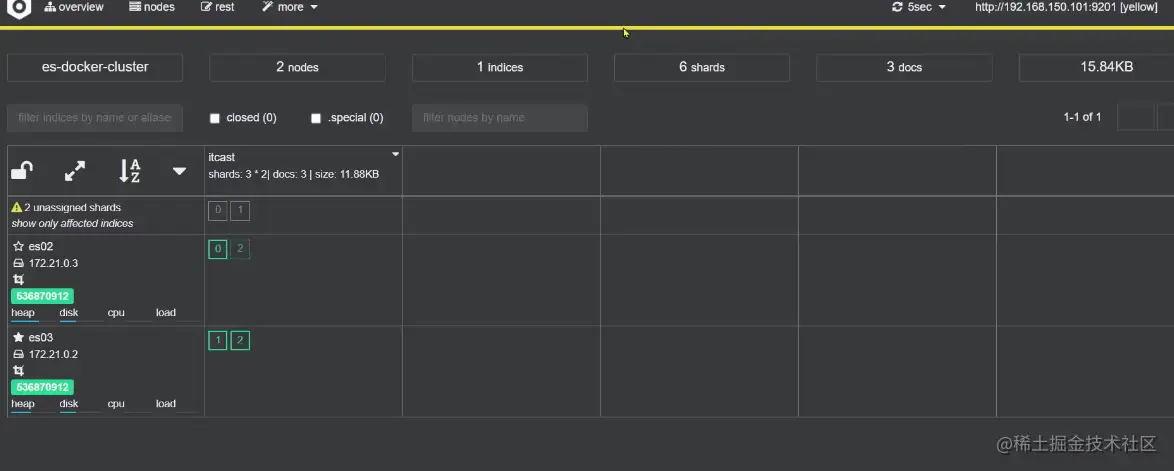Screen dimensions: 1174x471
Task: Click the crop icon under es02 address
Action: (x=19, y=279)
